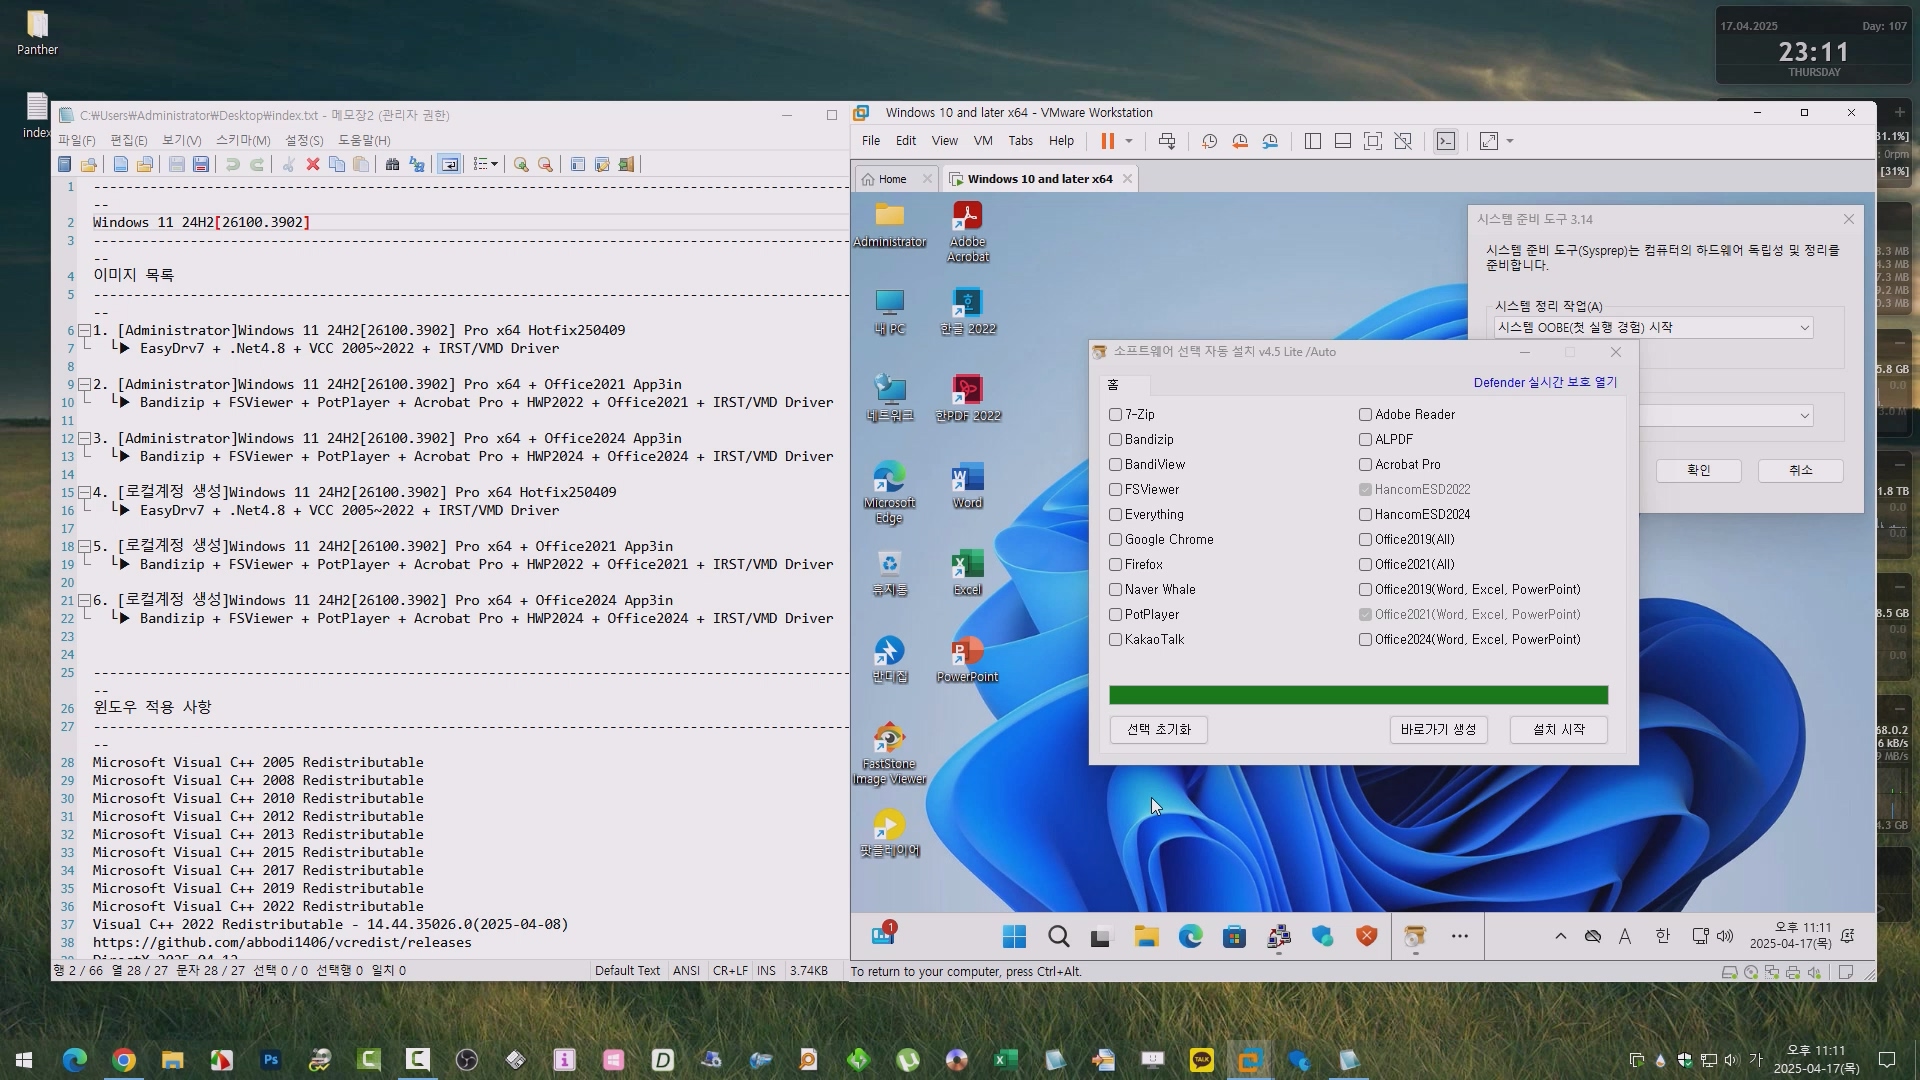This screenshot has width=1920, height=1080.
Task: Open the VM menu in VMware
Action: [983, 141]
